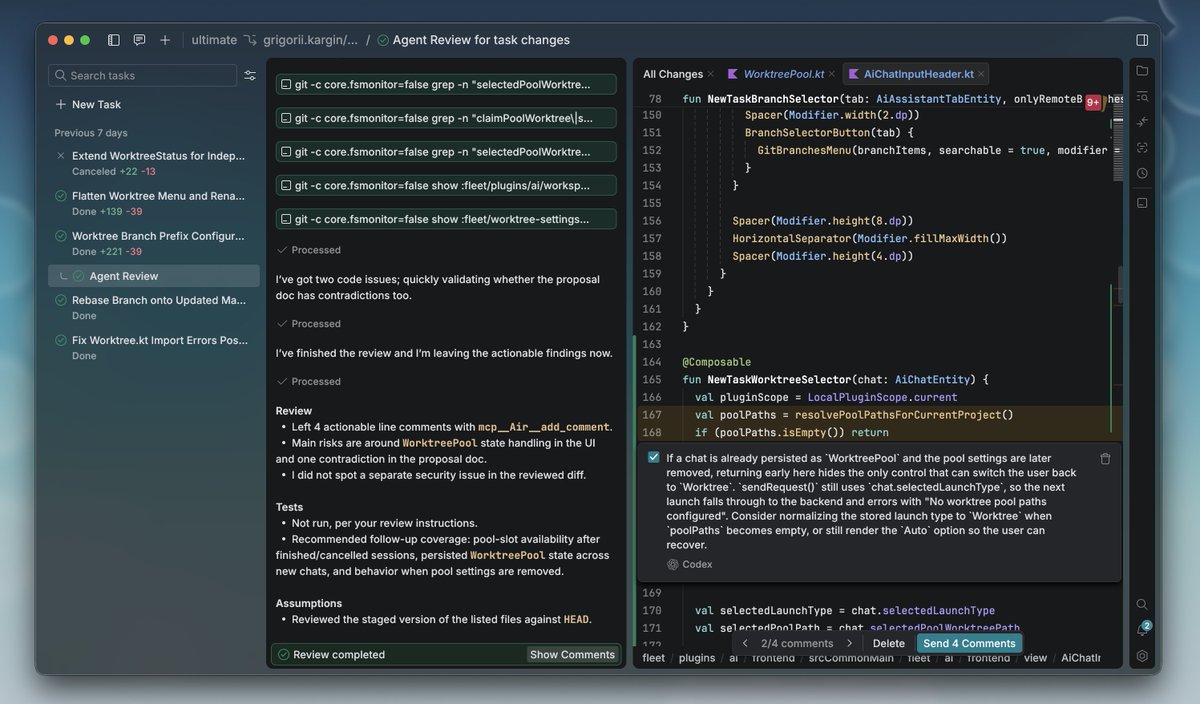Delete the Codex comment via trash icon
The image size is (1200, 704).
click(1105, 458)
